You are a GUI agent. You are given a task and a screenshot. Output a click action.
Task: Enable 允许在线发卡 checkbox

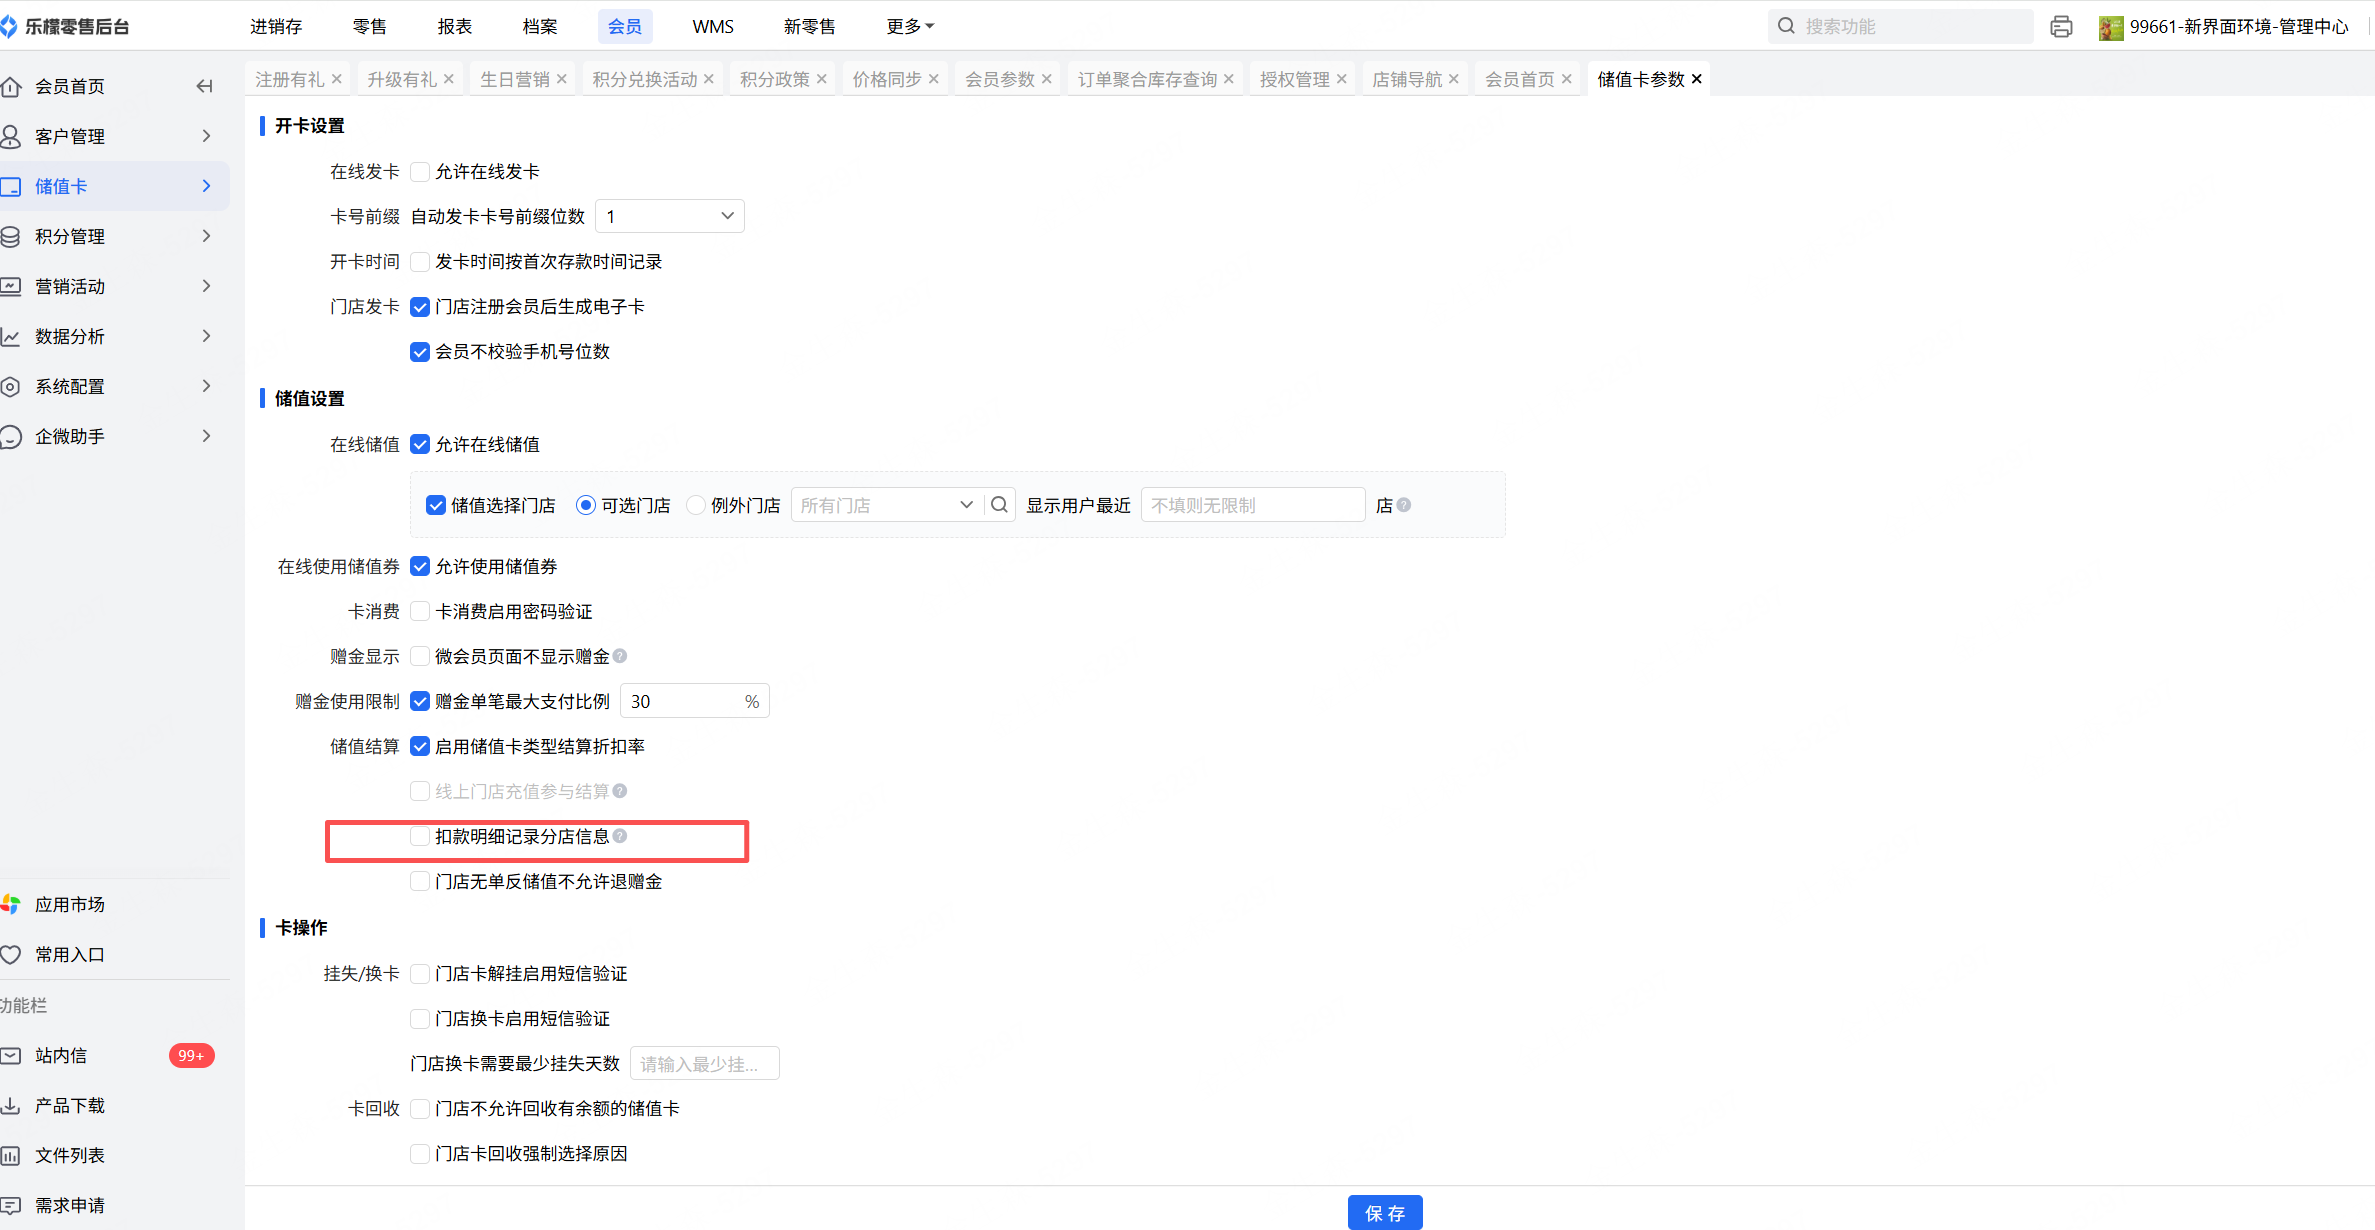click(x=420, y=172)
